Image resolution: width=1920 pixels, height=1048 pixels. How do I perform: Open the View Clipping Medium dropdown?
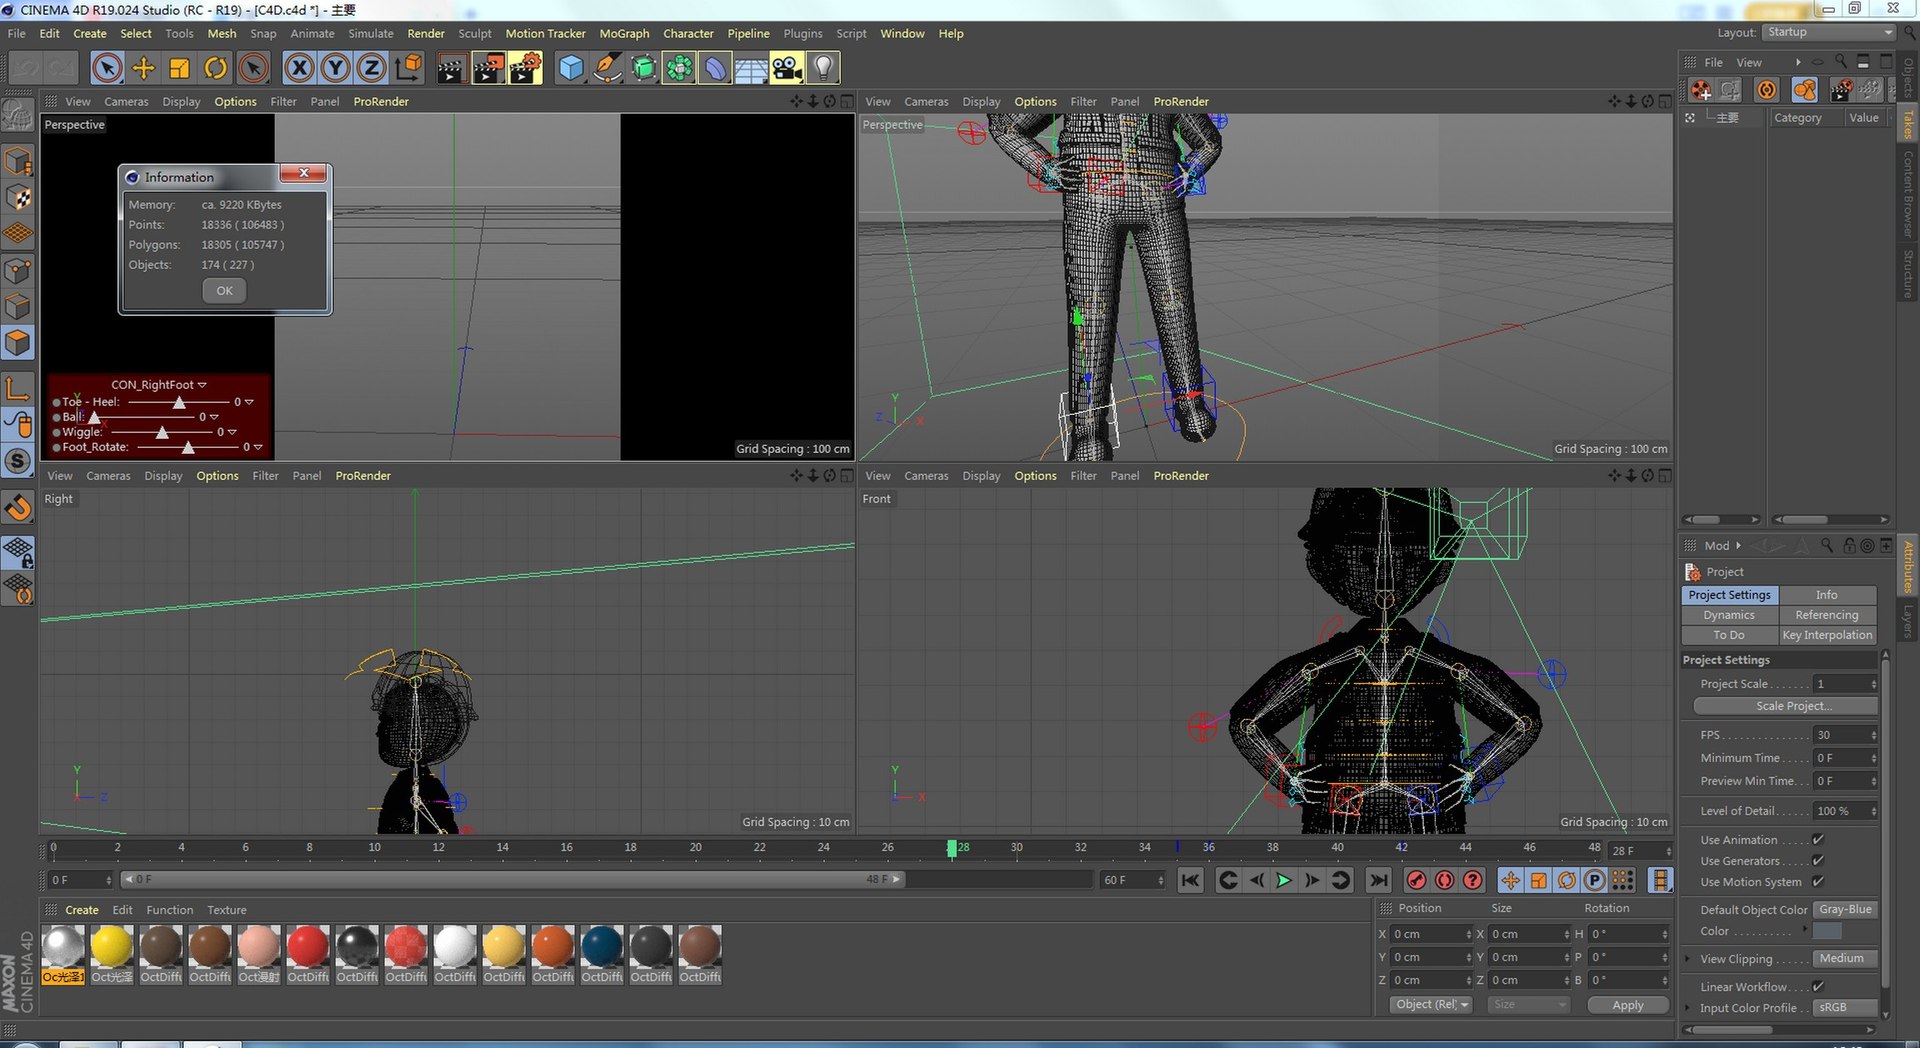pyautogui.click(x=1845, y=959)
